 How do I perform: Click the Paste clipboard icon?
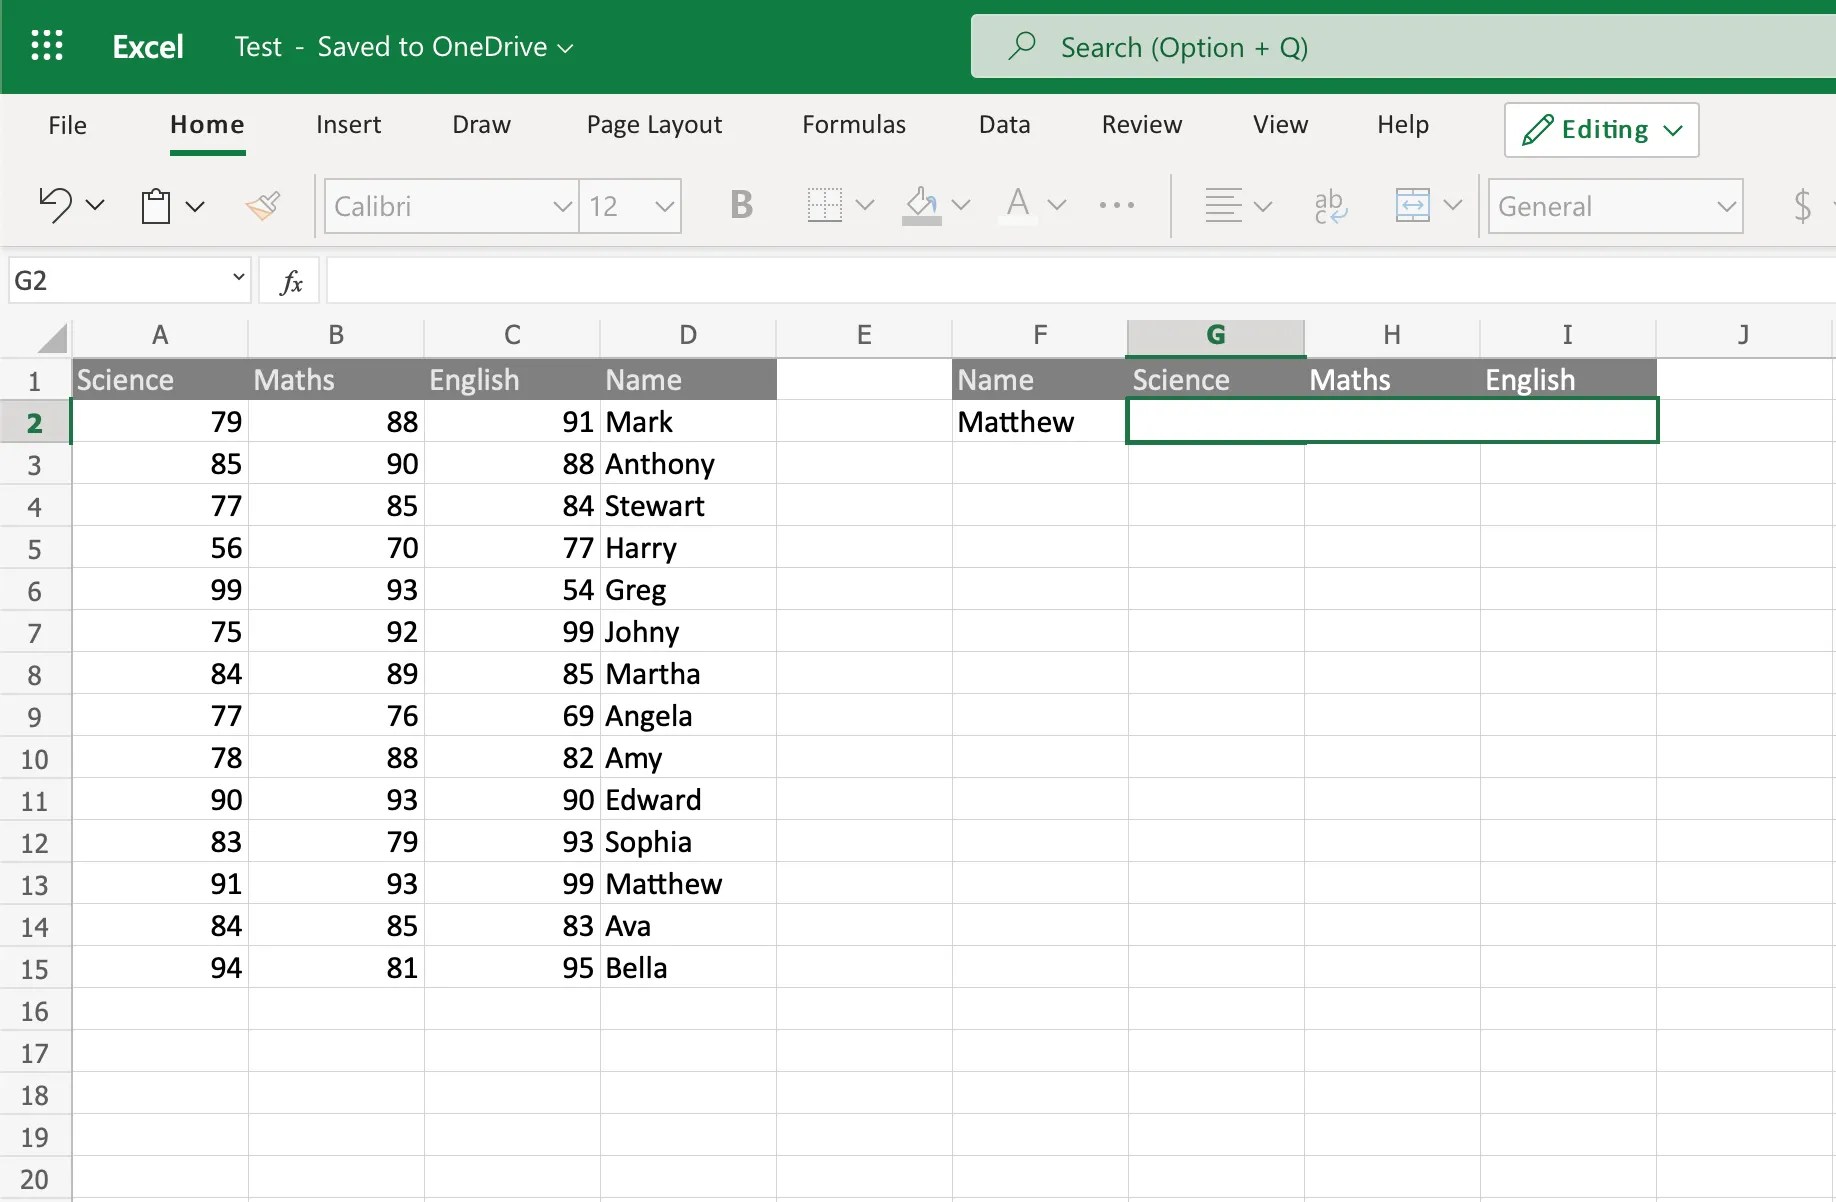point(157,205)
